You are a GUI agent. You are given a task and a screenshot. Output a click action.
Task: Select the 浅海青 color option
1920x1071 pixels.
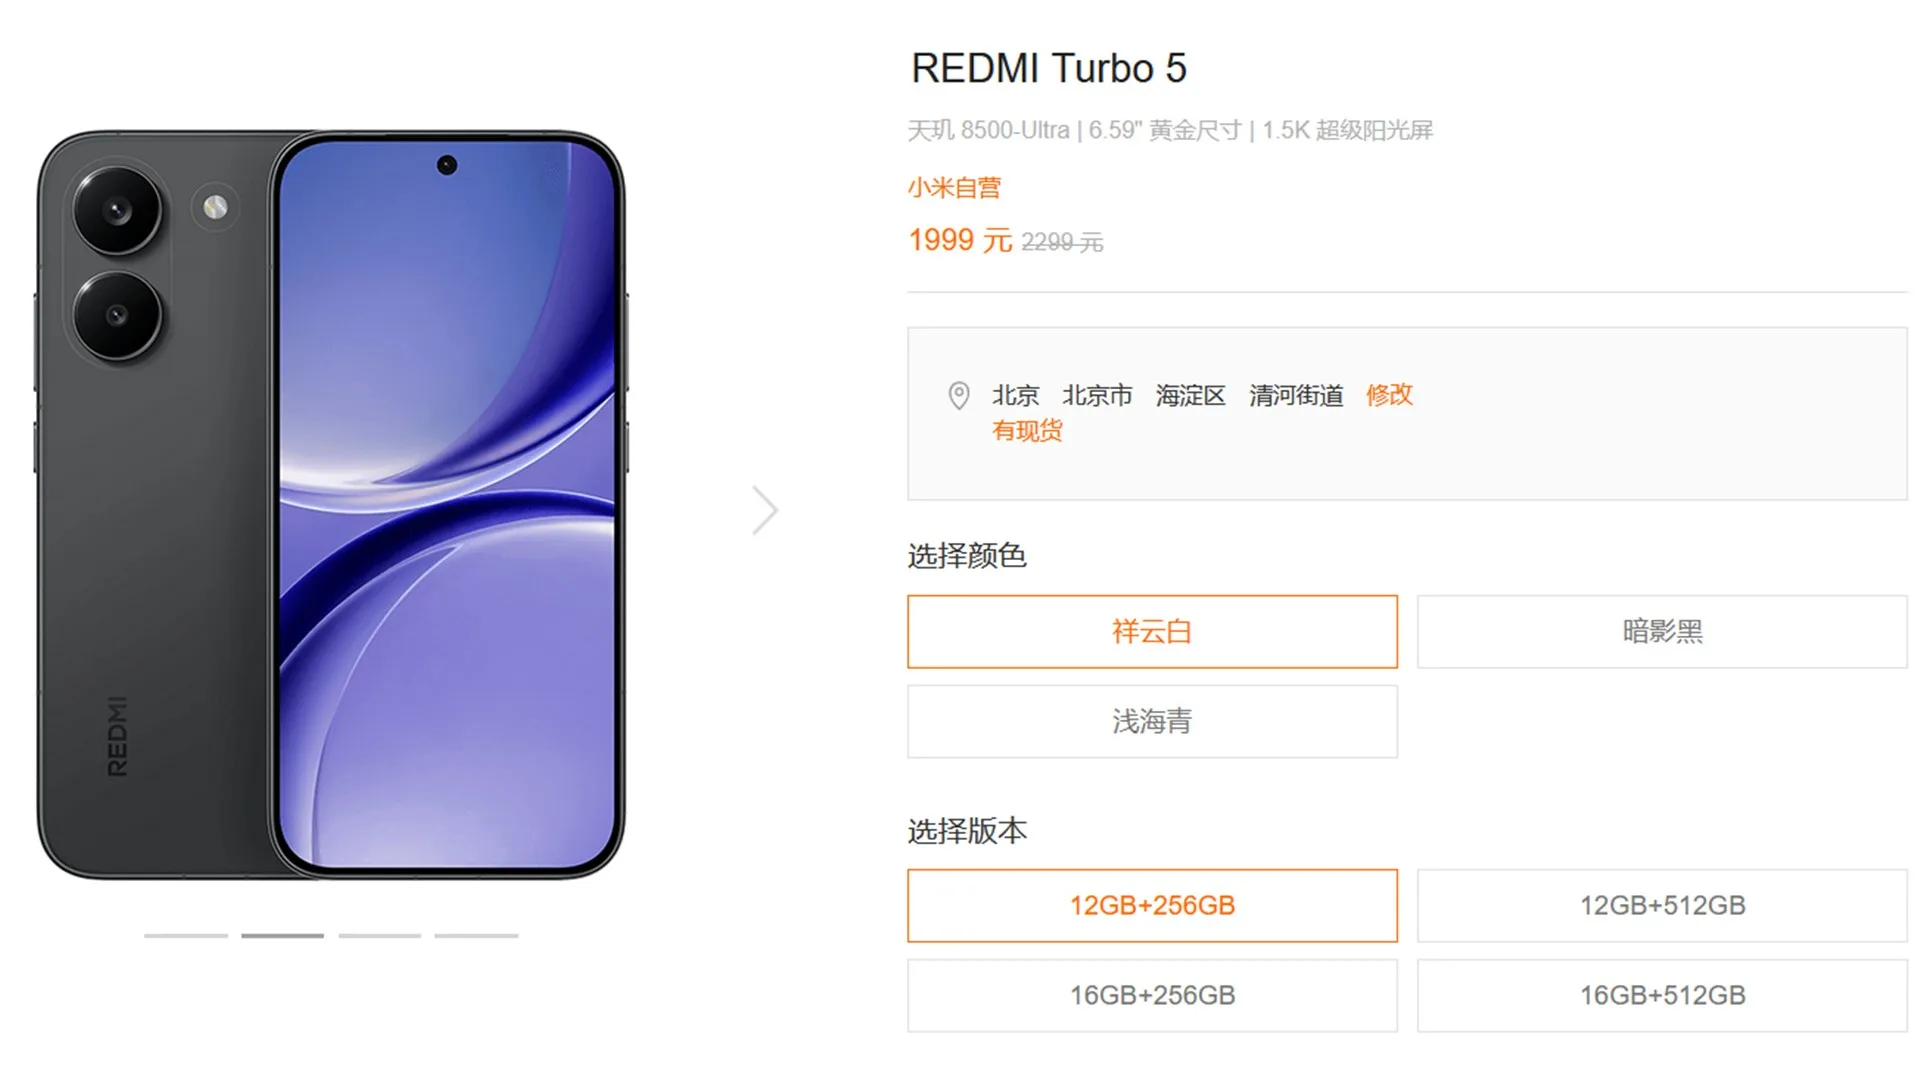[x=1152, y=721]
